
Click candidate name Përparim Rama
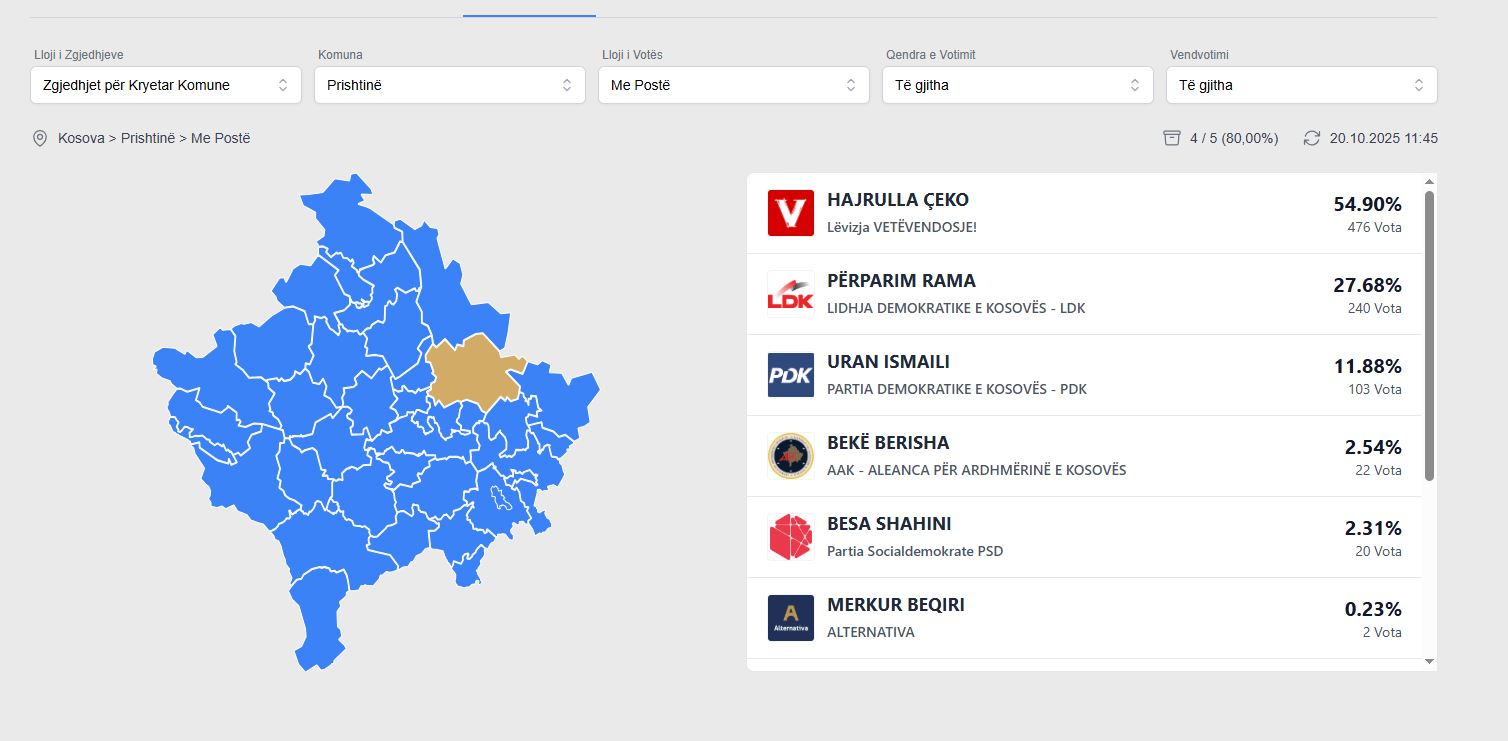tap(901, 281)
